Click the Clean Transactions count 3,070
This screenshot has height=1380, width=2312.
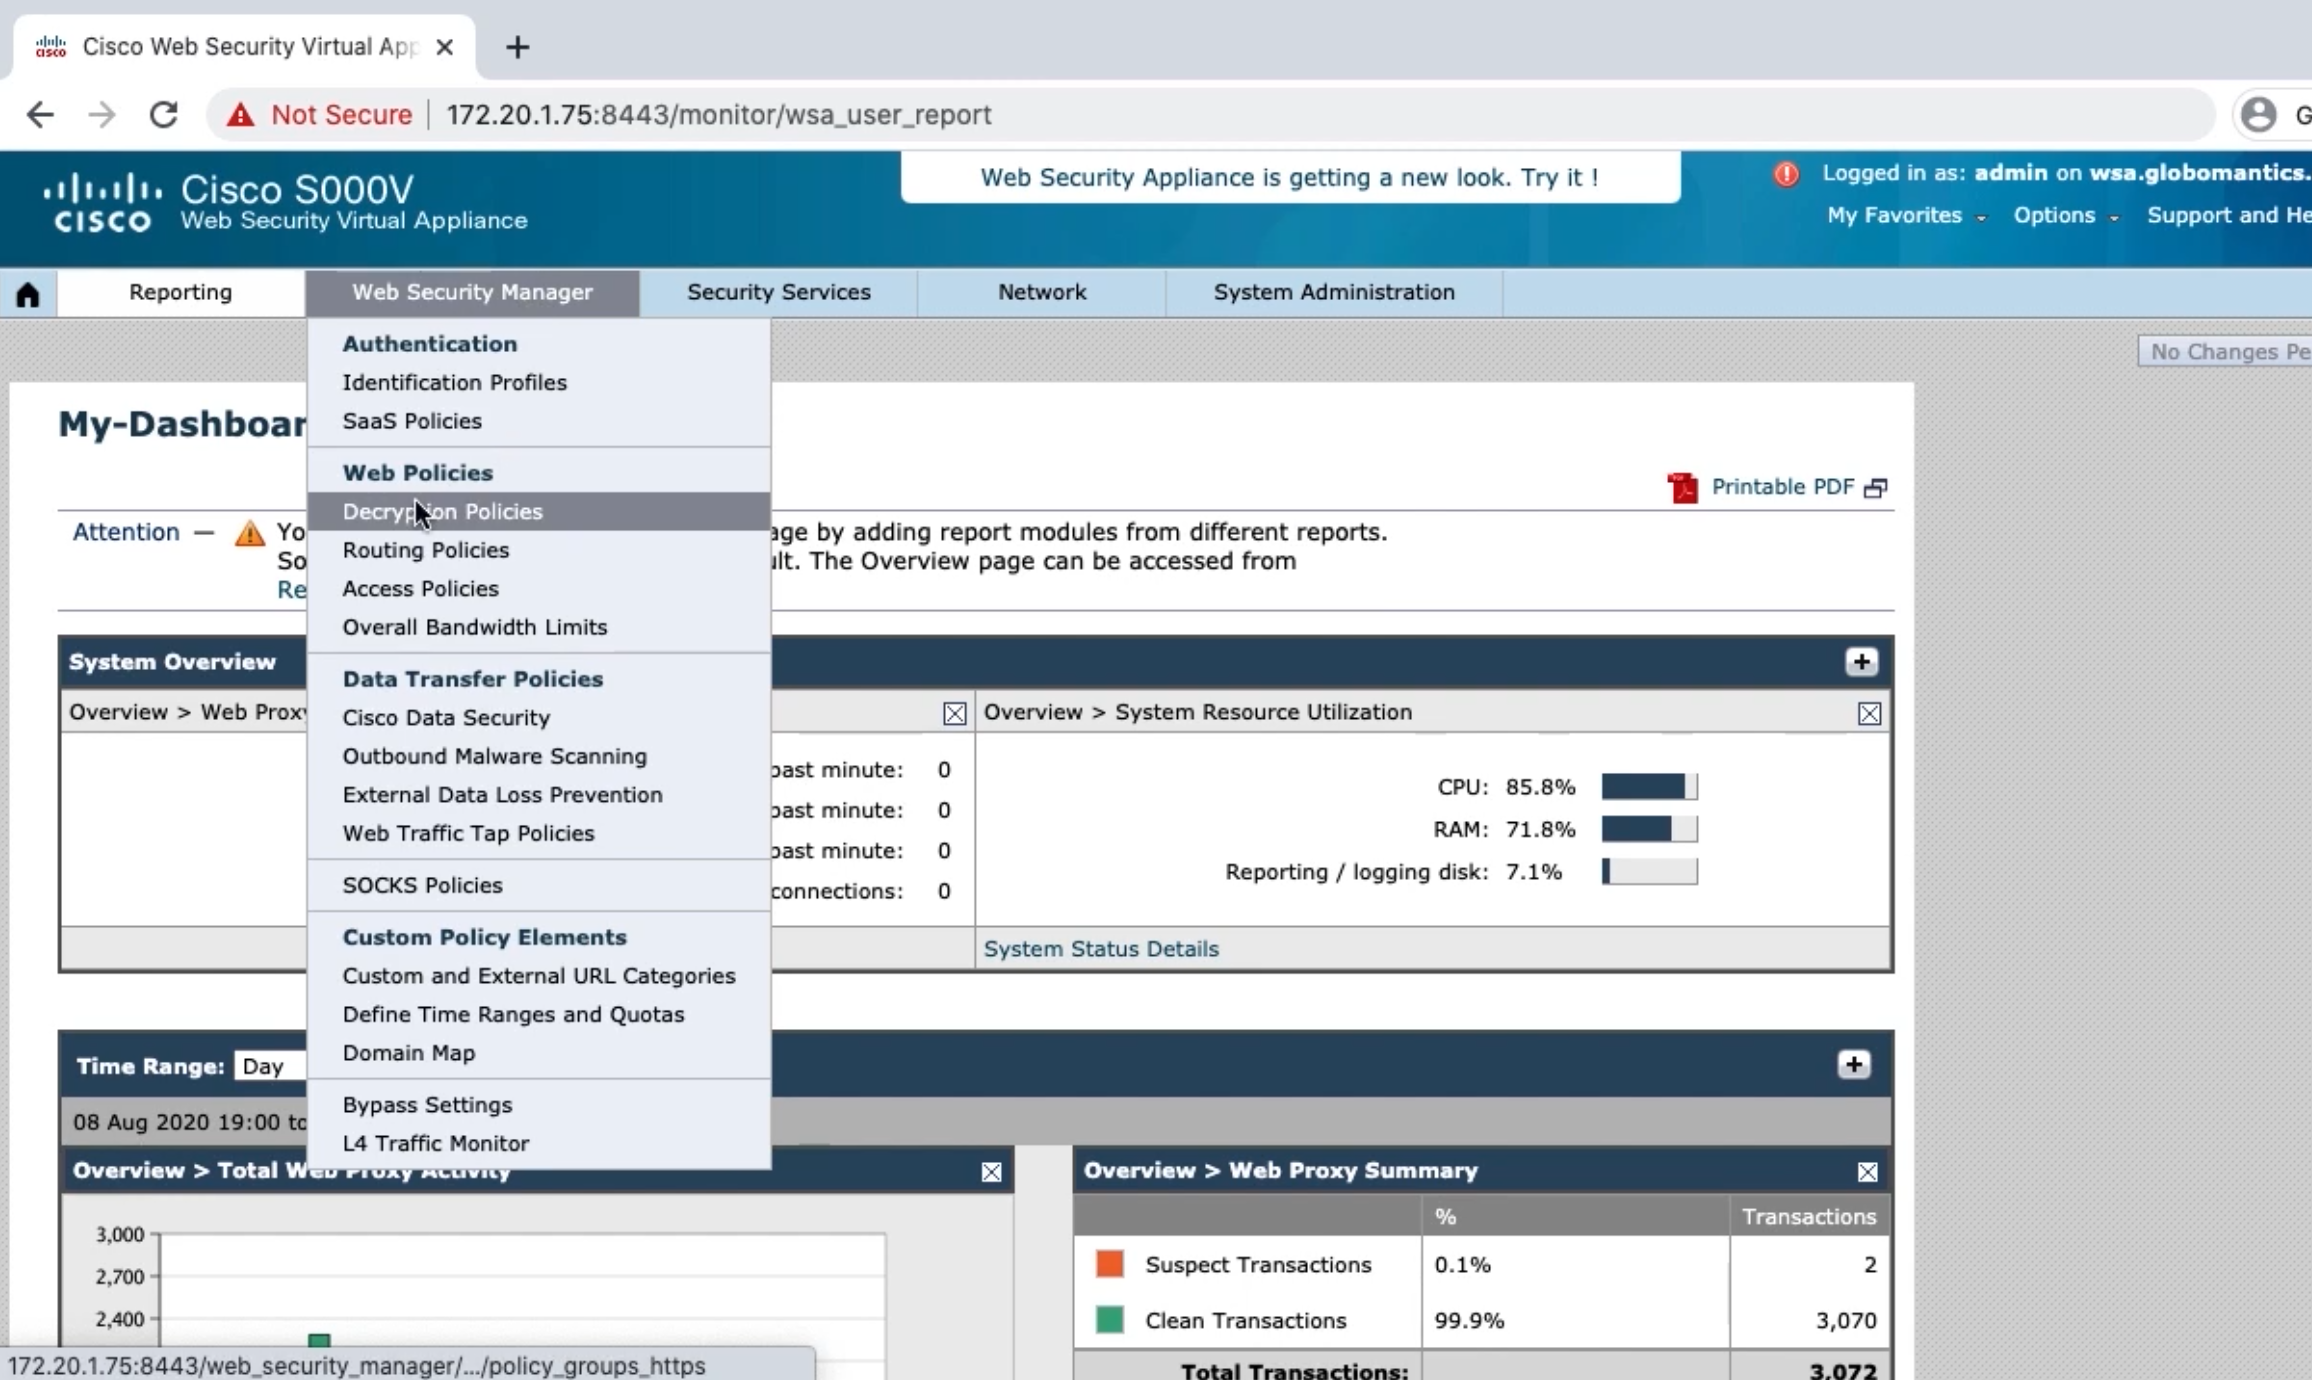point(1846,1321)
